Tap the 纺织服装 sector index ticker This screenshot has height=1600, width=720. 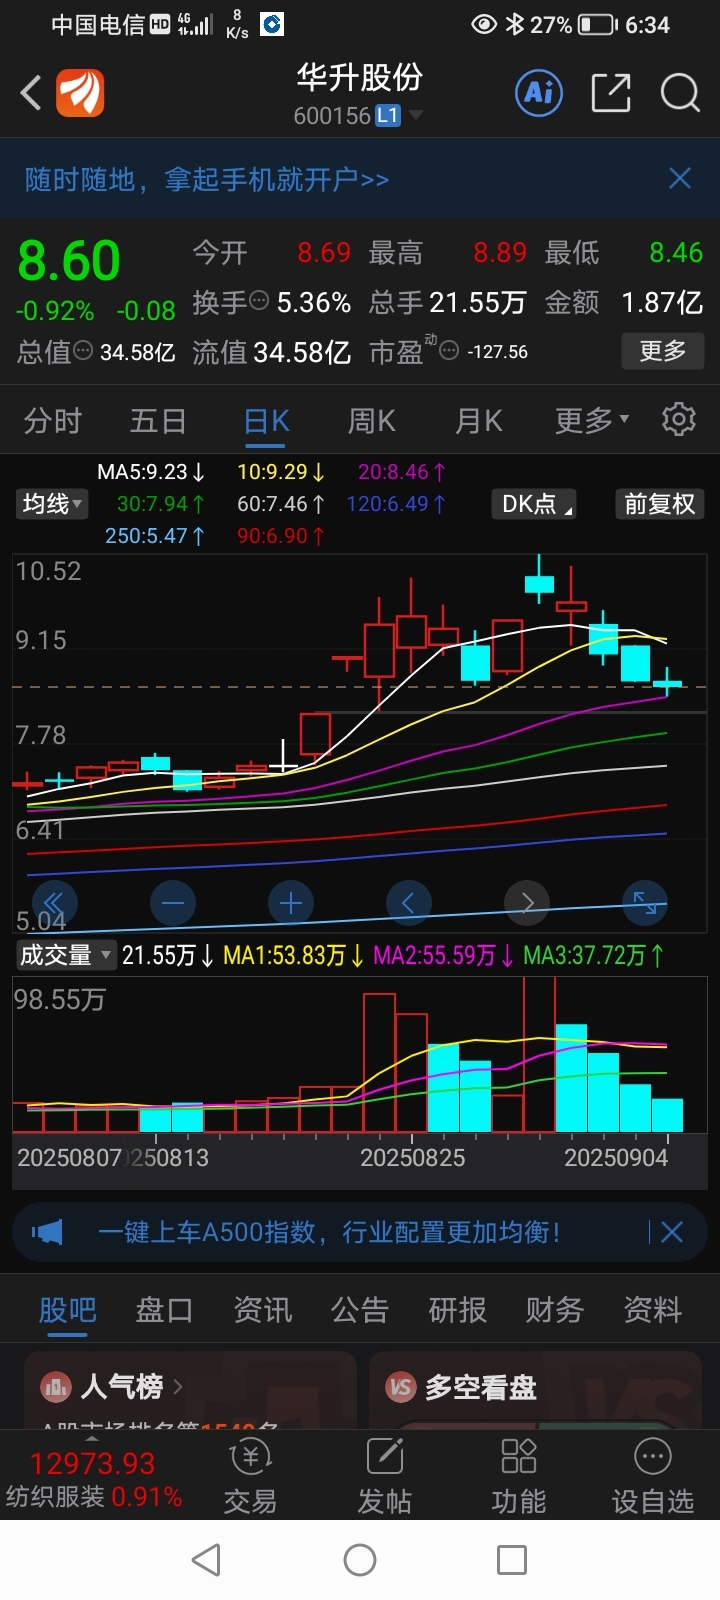[x=93, y=1480]
